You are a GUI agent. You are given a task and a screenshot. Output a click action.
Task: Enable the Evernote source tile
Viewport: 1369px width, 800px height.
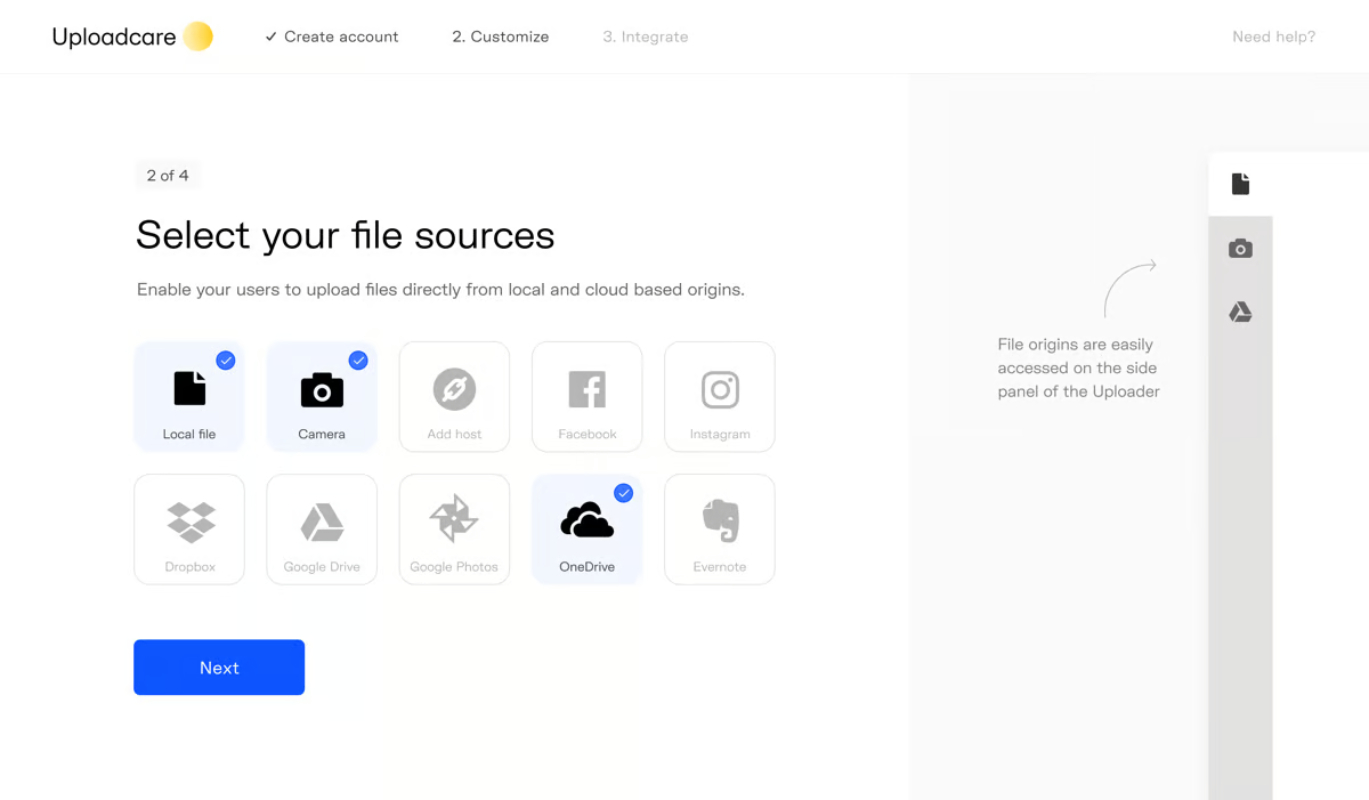(719, 529)
